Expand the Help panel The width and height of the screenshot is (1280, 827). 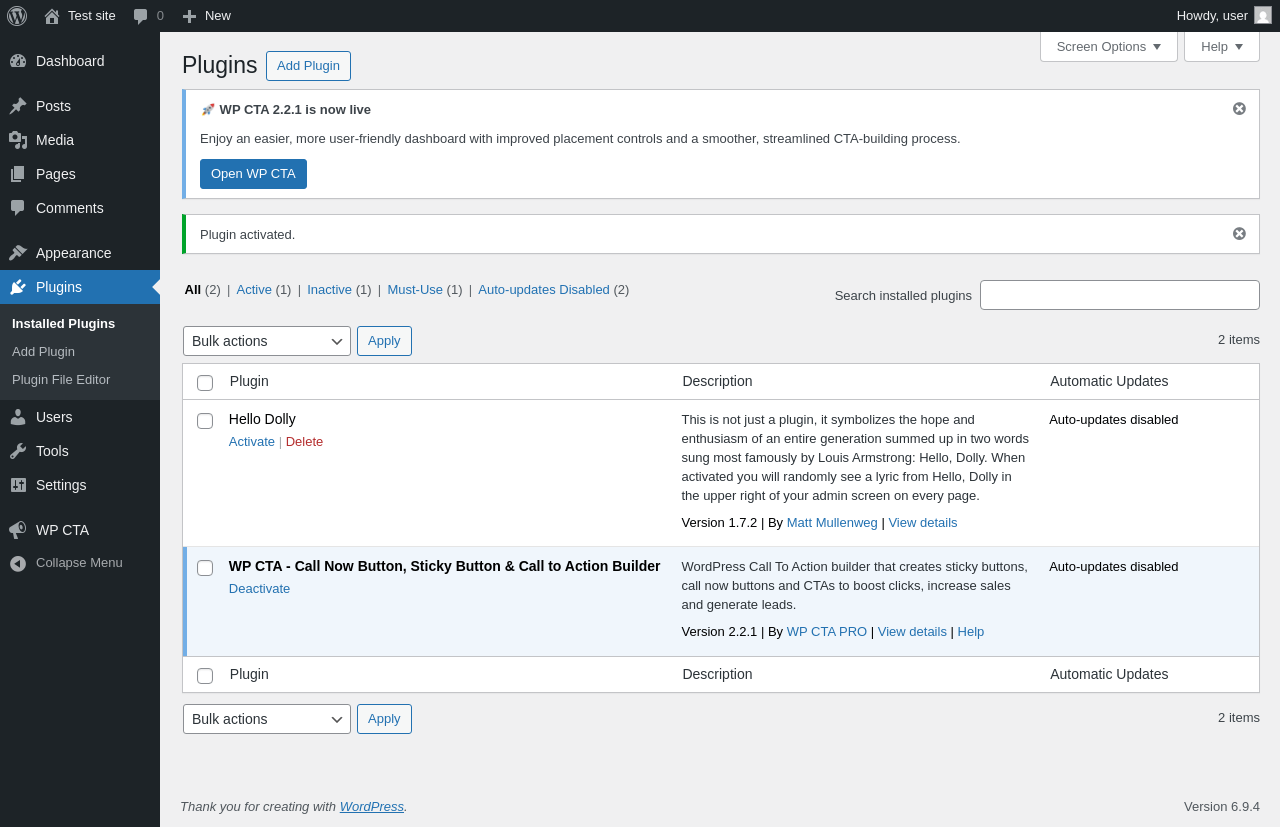[1221, 46]
